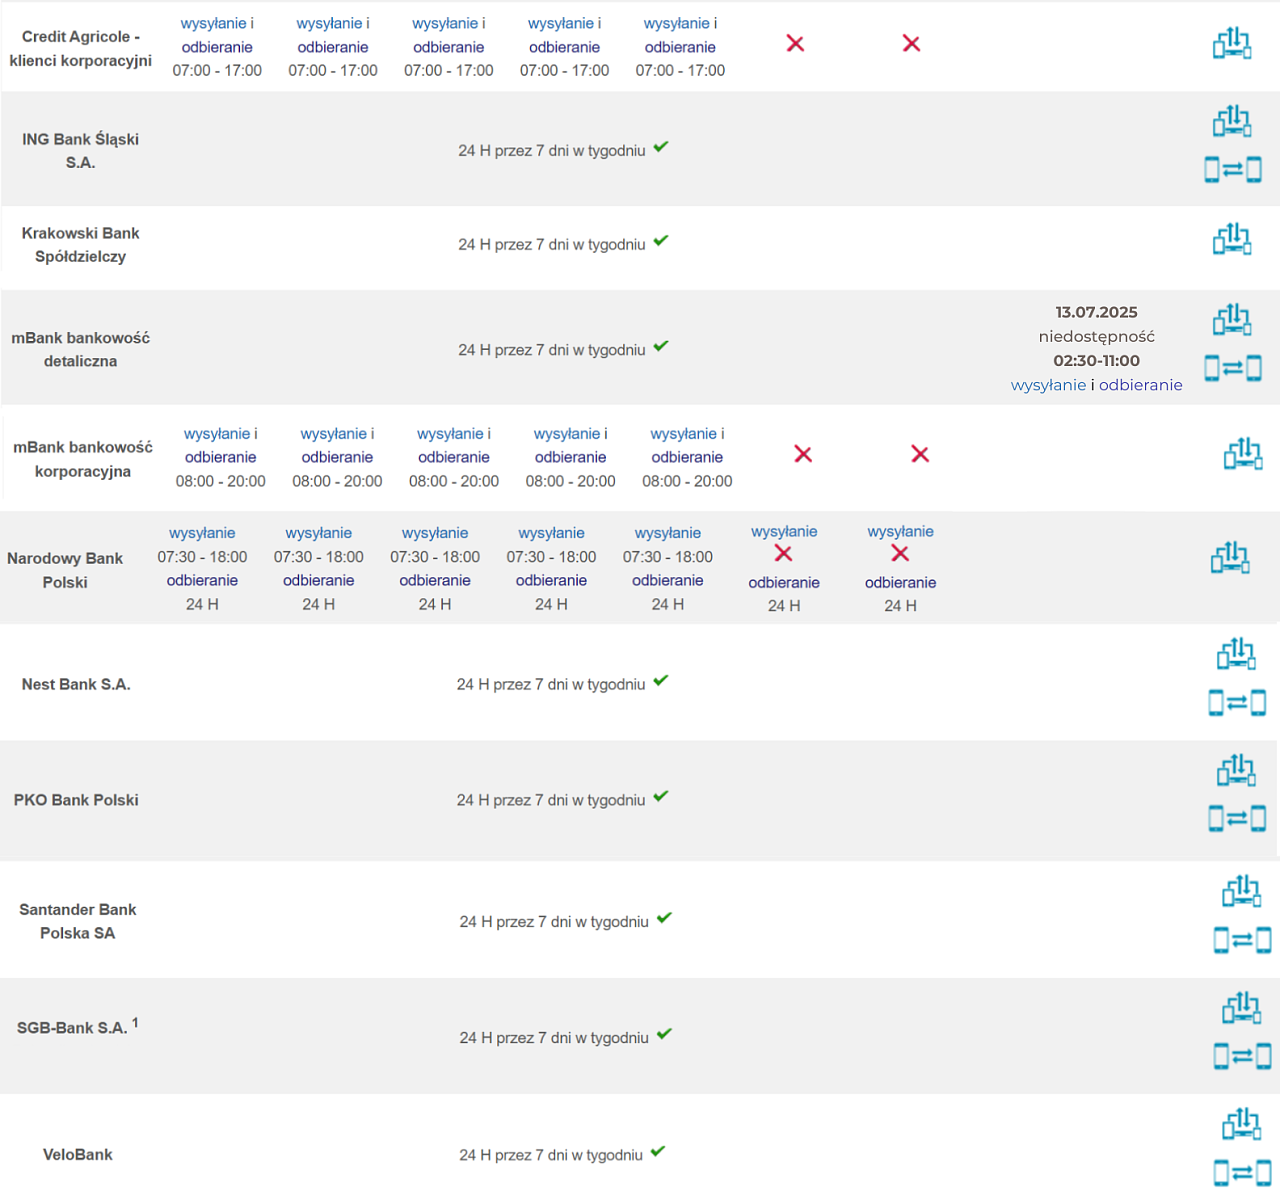Viewport: 1280px width, 1200px height.
Task: Click first wysyłanie link in Credit Agricole row
Action: click(x=212, y=23)
